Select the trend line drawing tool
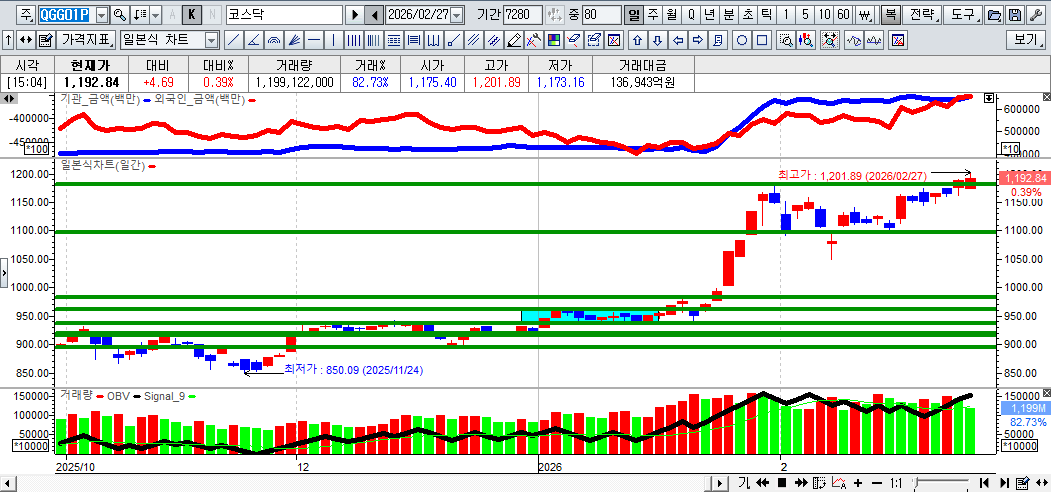This screenshot has height=492, width=1051. pyautogui.click(x=233, y=40)
